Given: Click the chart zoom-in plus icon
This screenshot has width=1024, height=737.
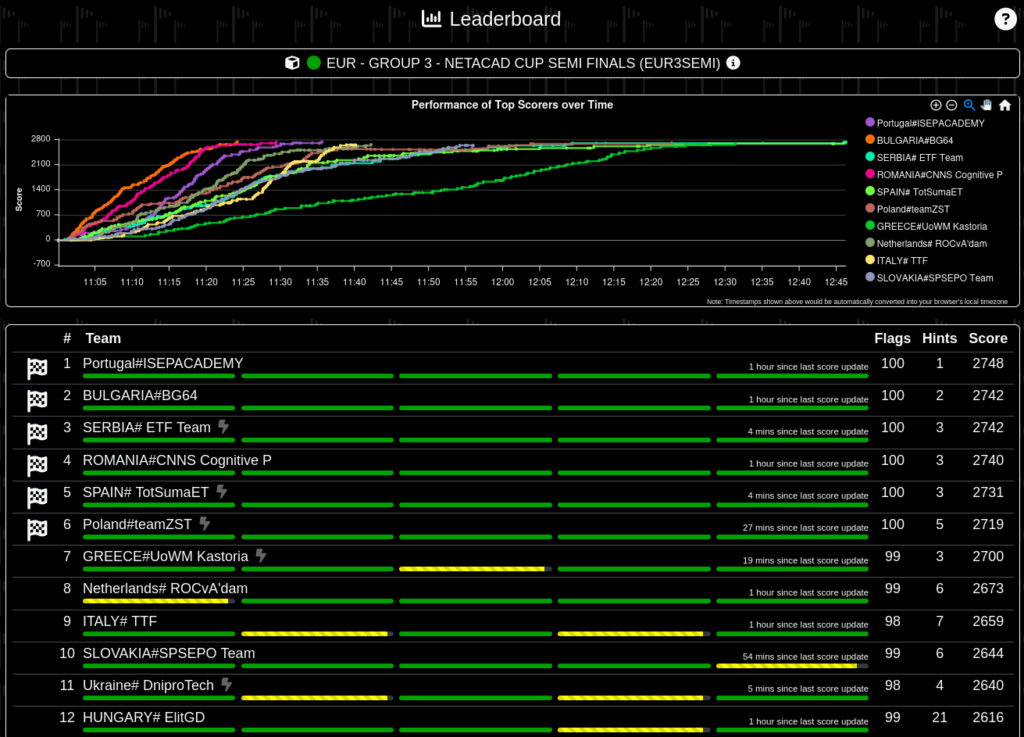Looking at the screenshot, I should coord(935,105).
